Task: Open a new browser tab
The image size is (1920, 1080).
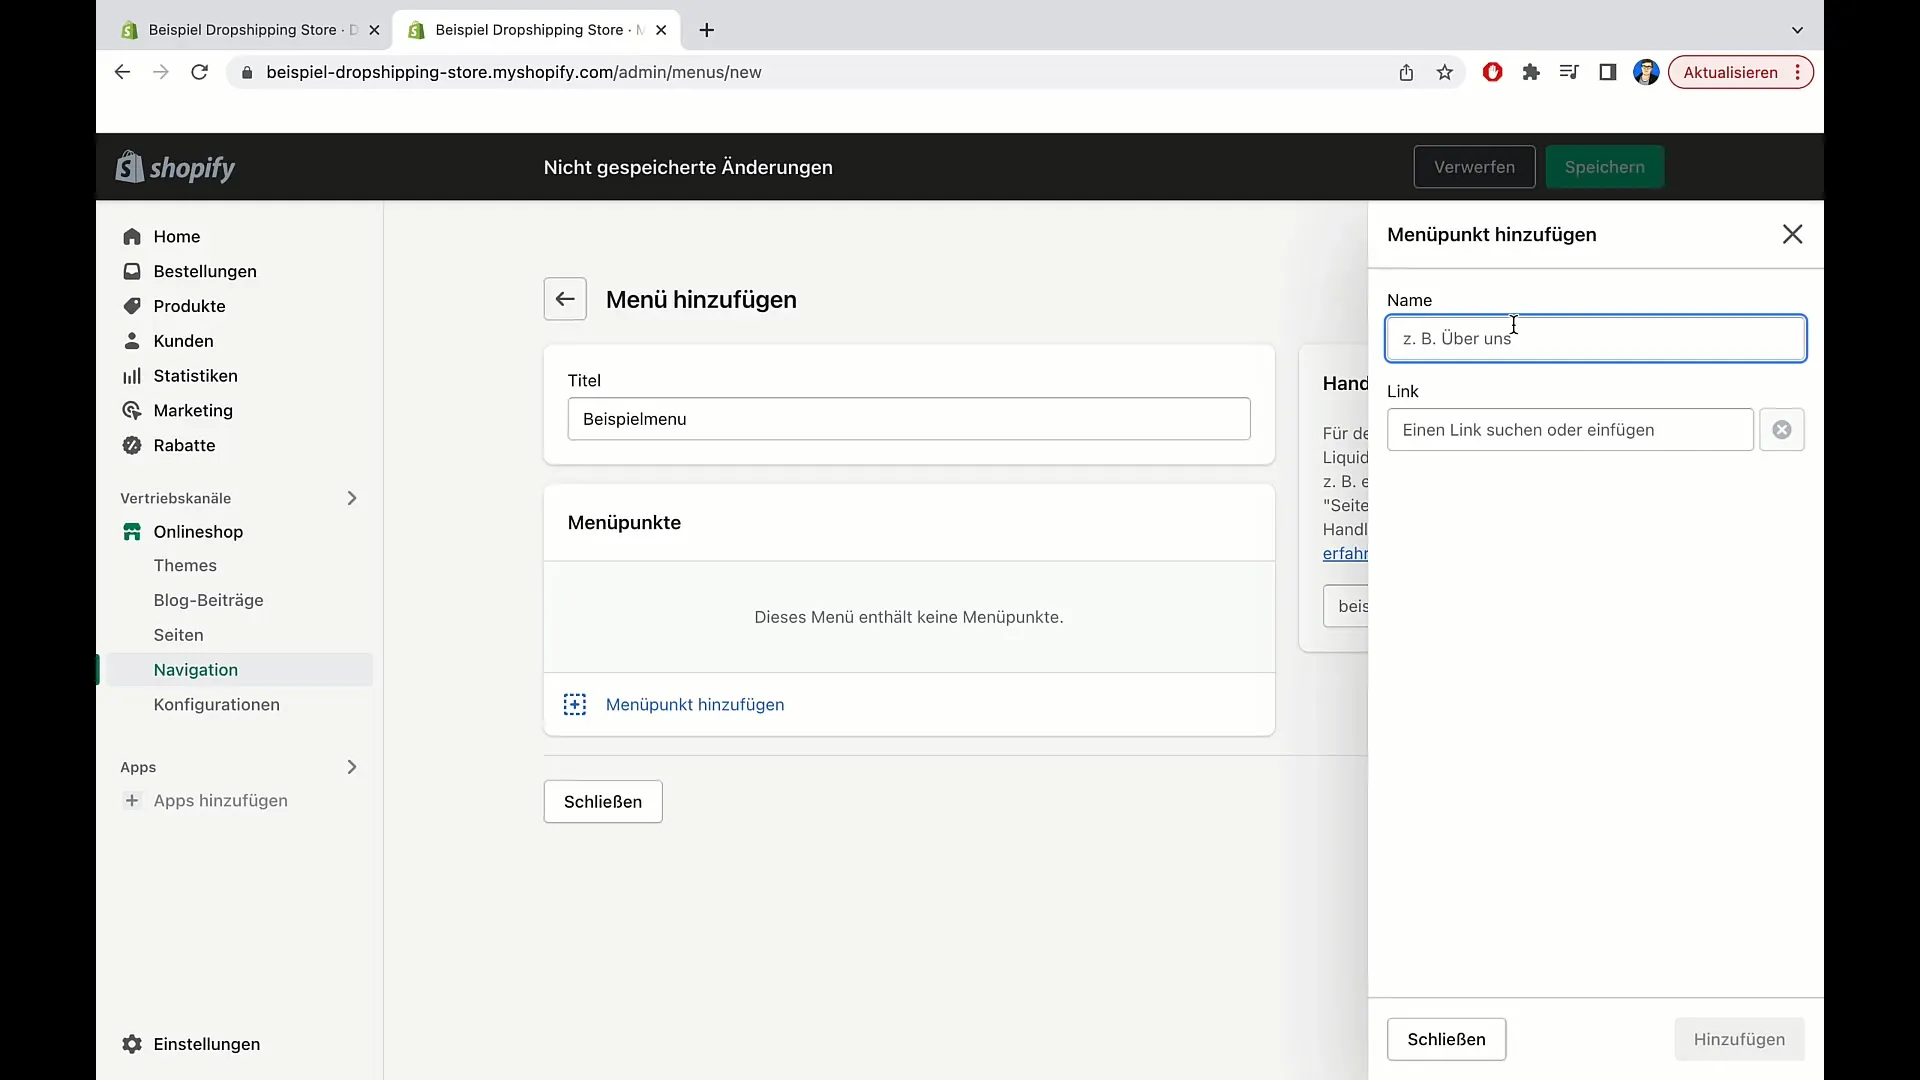Action: [707, 30]
